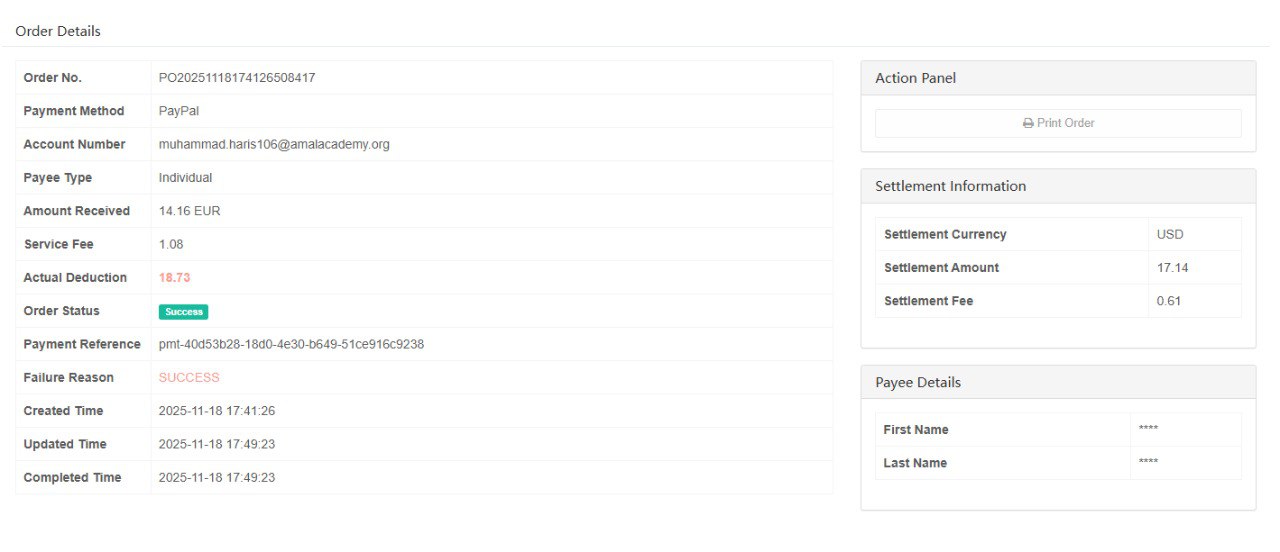Click the Payee Details panel header
Viewport: 1280px width, 552px height.
[917, 382]
